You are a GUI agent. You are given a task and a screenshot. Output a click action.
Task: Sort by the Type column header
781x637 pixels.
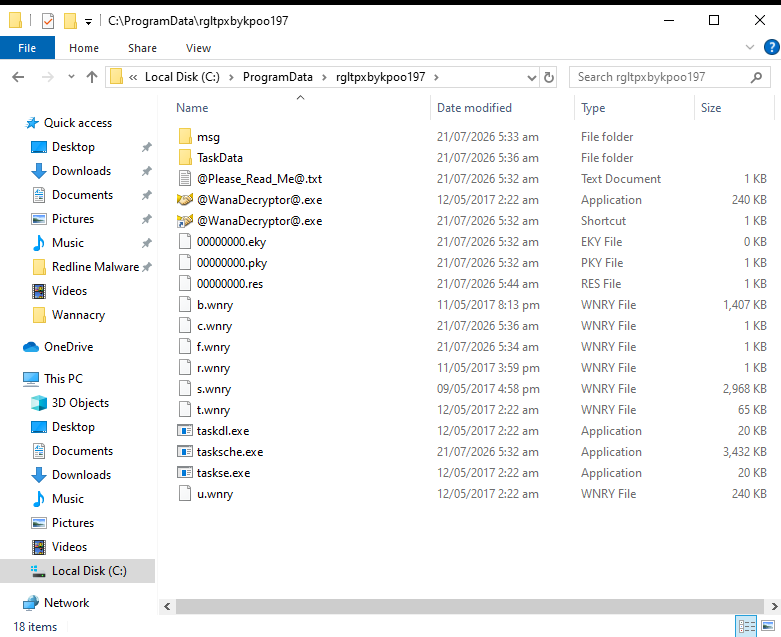click(x=593, y=108)
